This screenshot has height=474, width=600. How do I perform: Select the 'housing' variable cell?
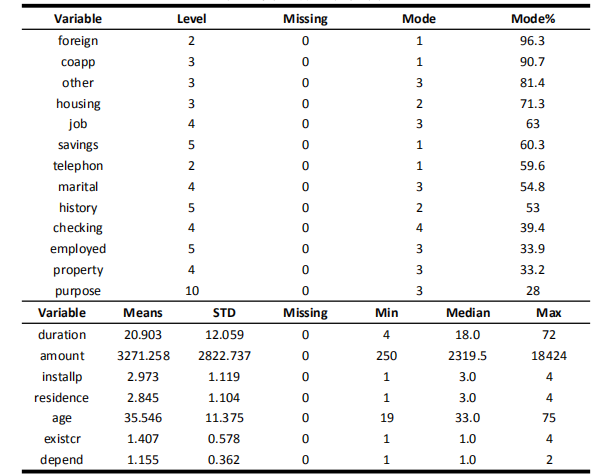(78, 103)
